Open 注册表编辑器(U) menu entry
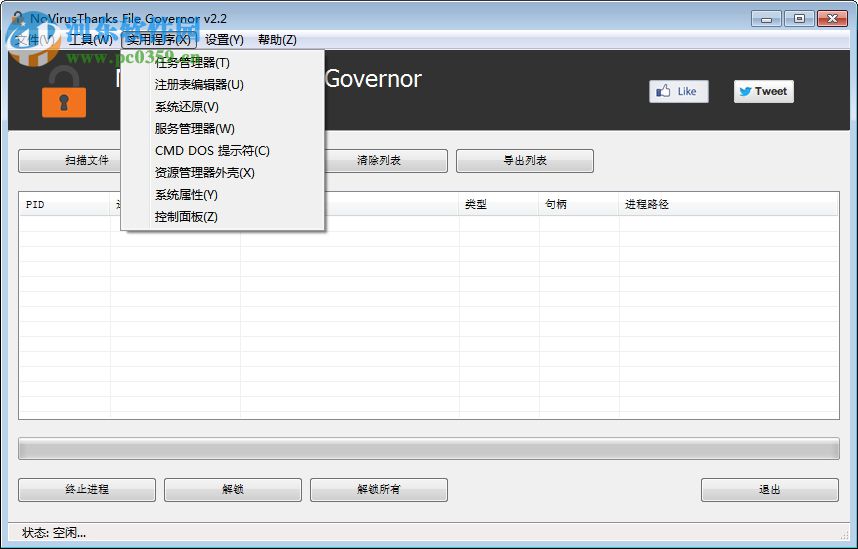 click(223, 85)
